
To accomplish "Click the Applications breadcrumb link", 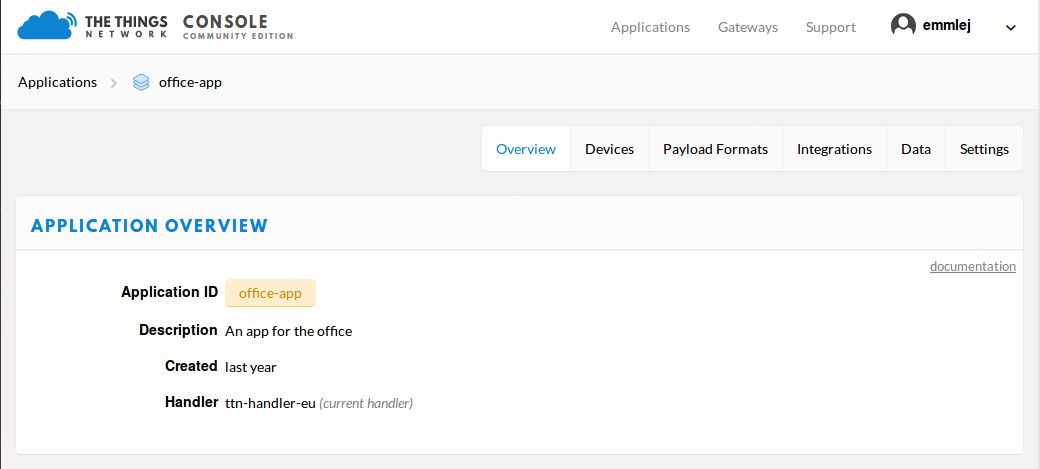I will coord(57,82).
